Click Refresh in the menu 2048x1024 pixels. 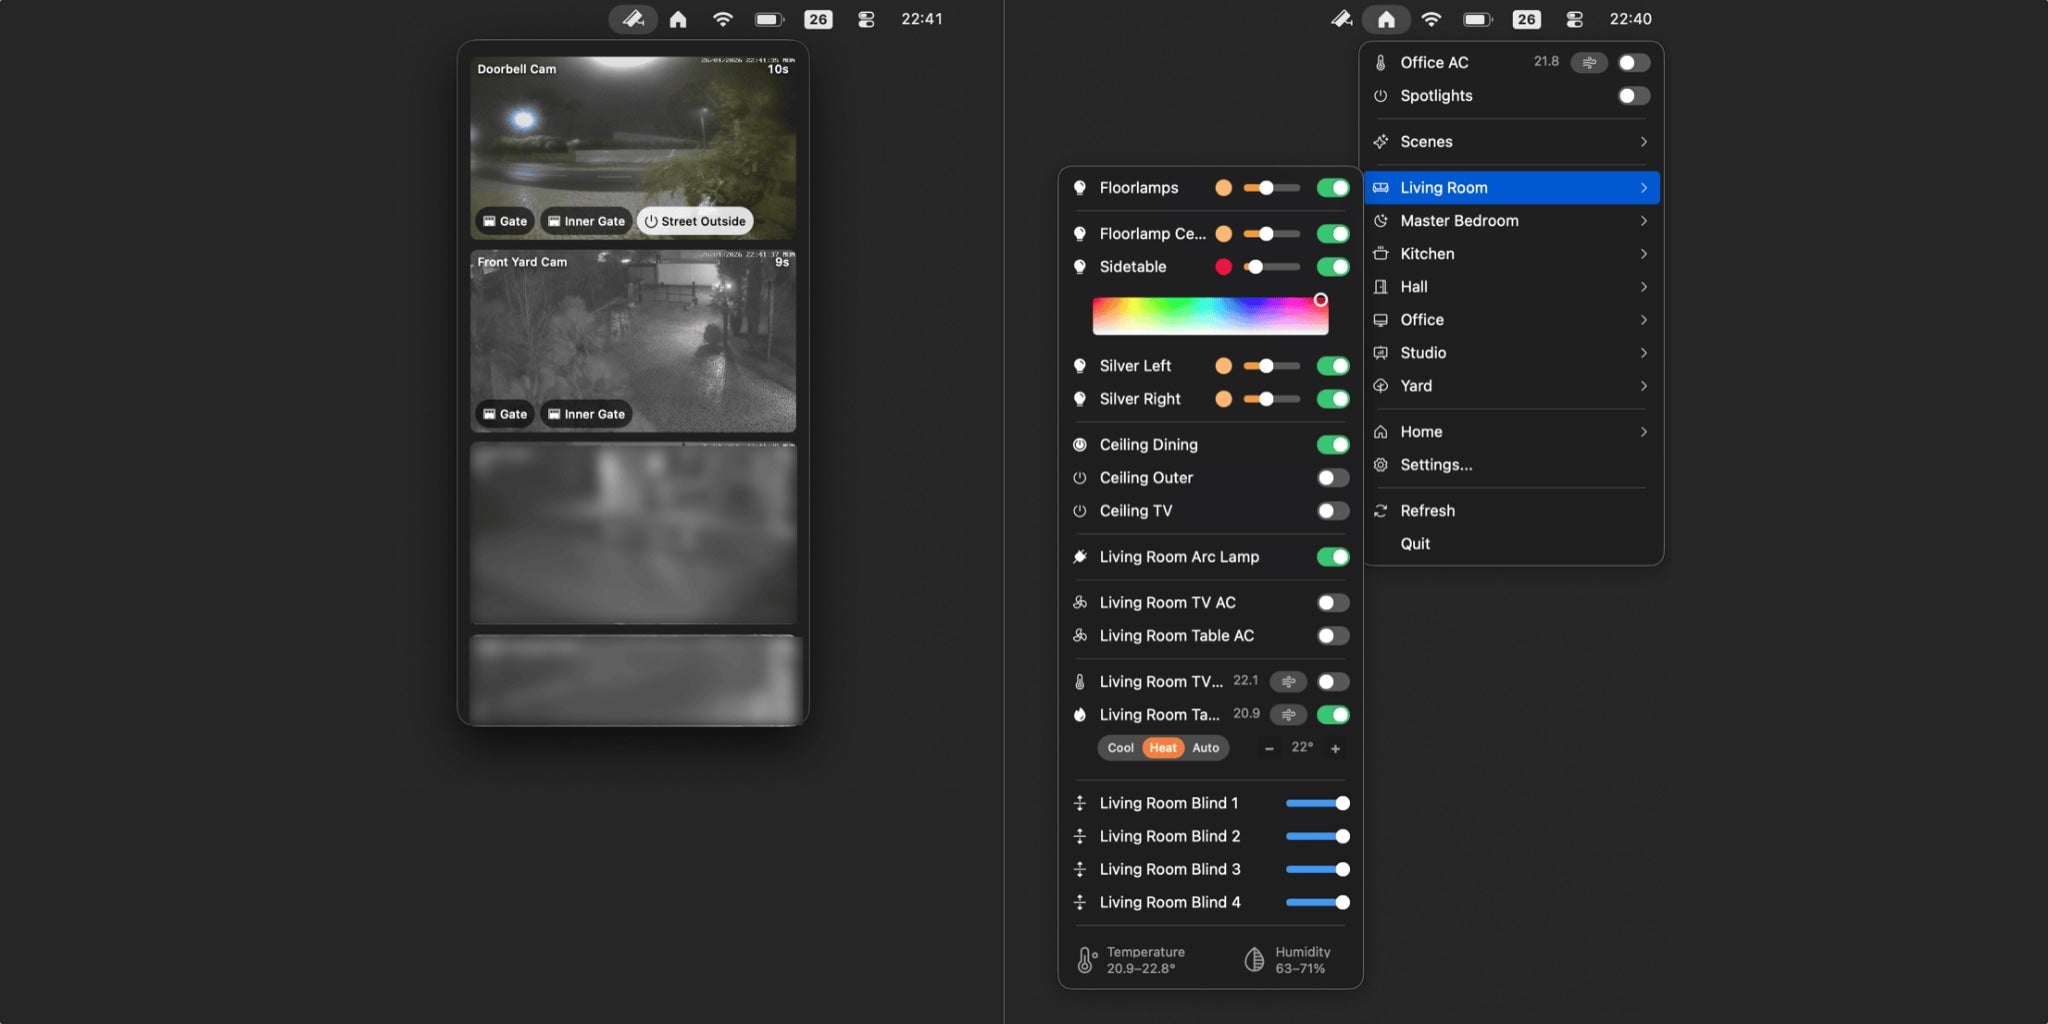1428,510
